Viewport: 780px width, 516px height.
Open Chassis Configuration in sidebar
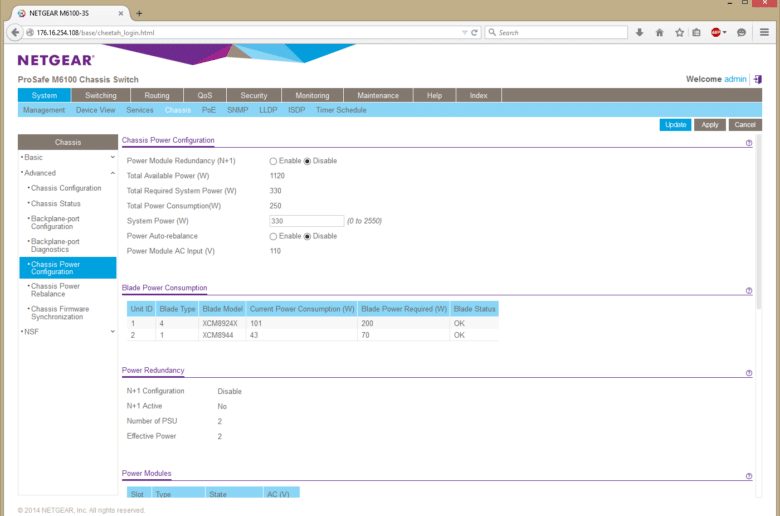click(66, 188)
